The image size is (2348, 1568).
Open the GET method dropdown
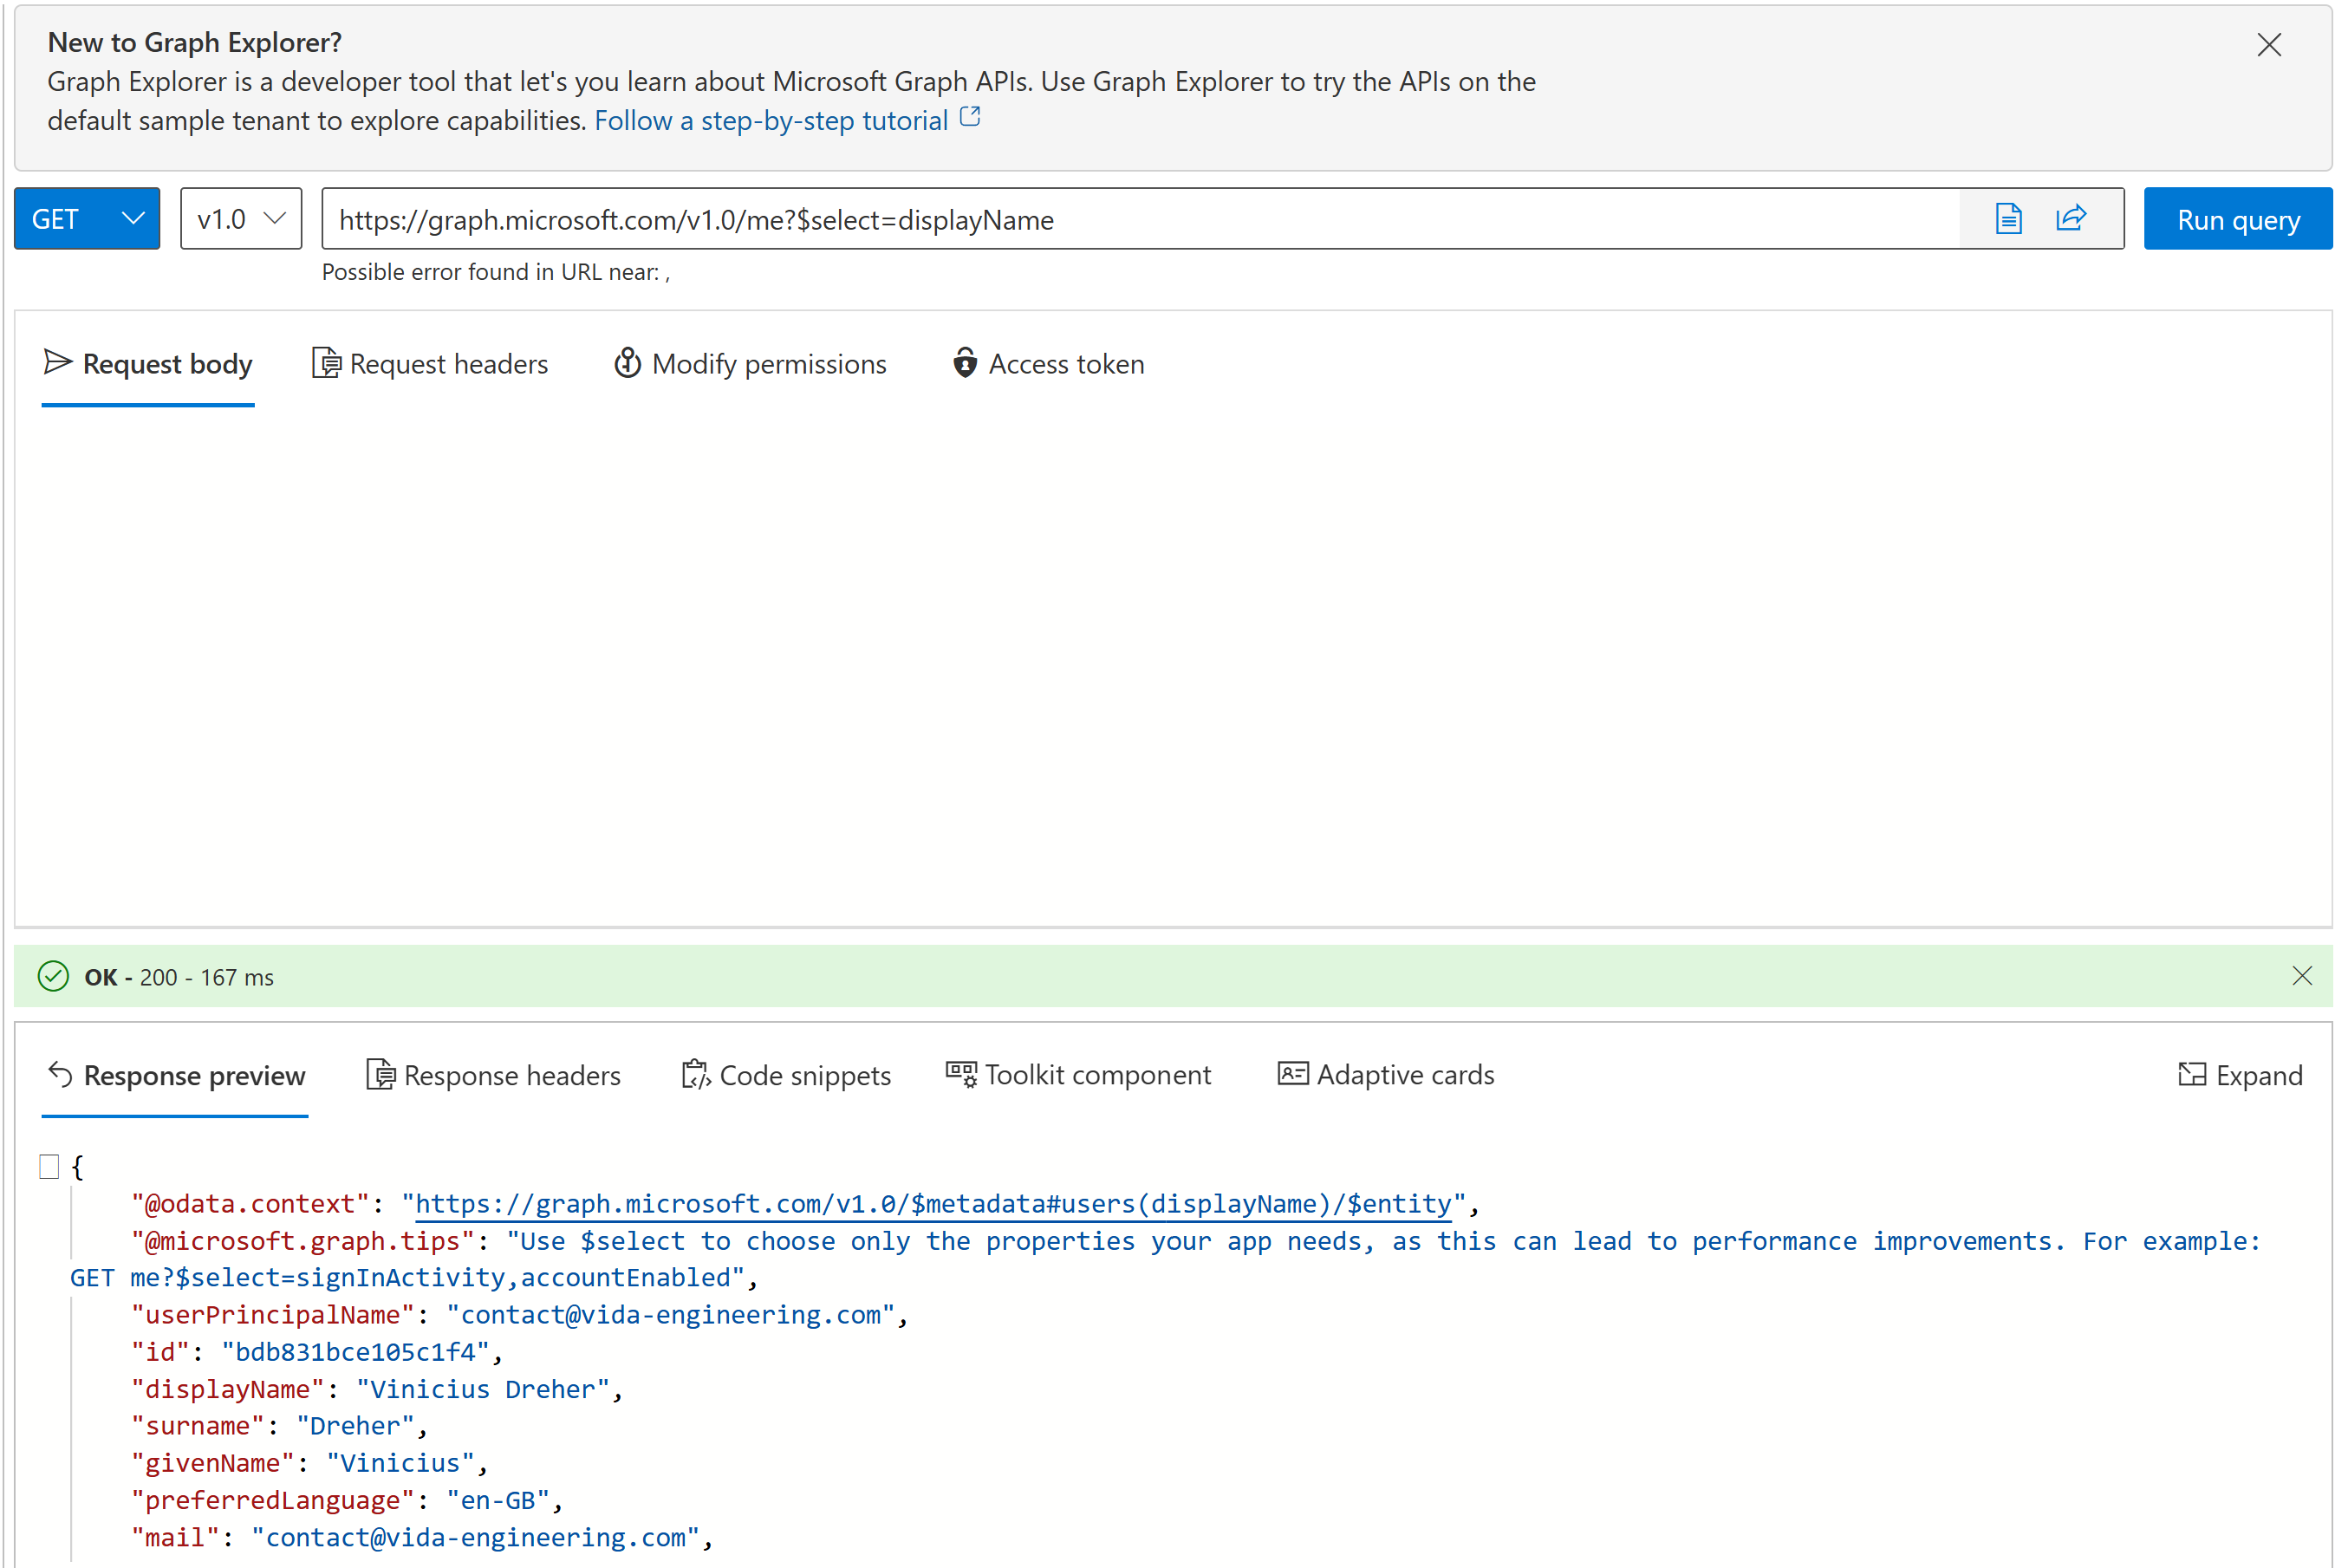[x=87, y=219]
